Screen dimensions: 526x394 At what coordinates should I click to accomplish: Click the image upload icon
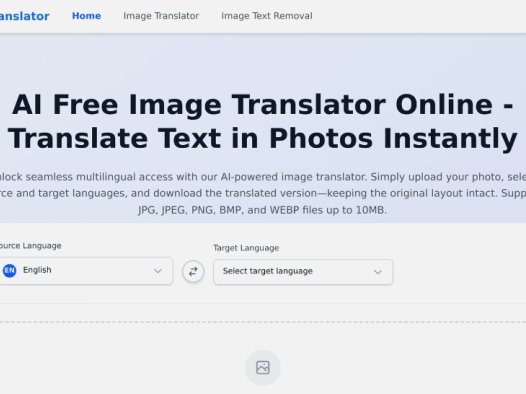(263, 368)
